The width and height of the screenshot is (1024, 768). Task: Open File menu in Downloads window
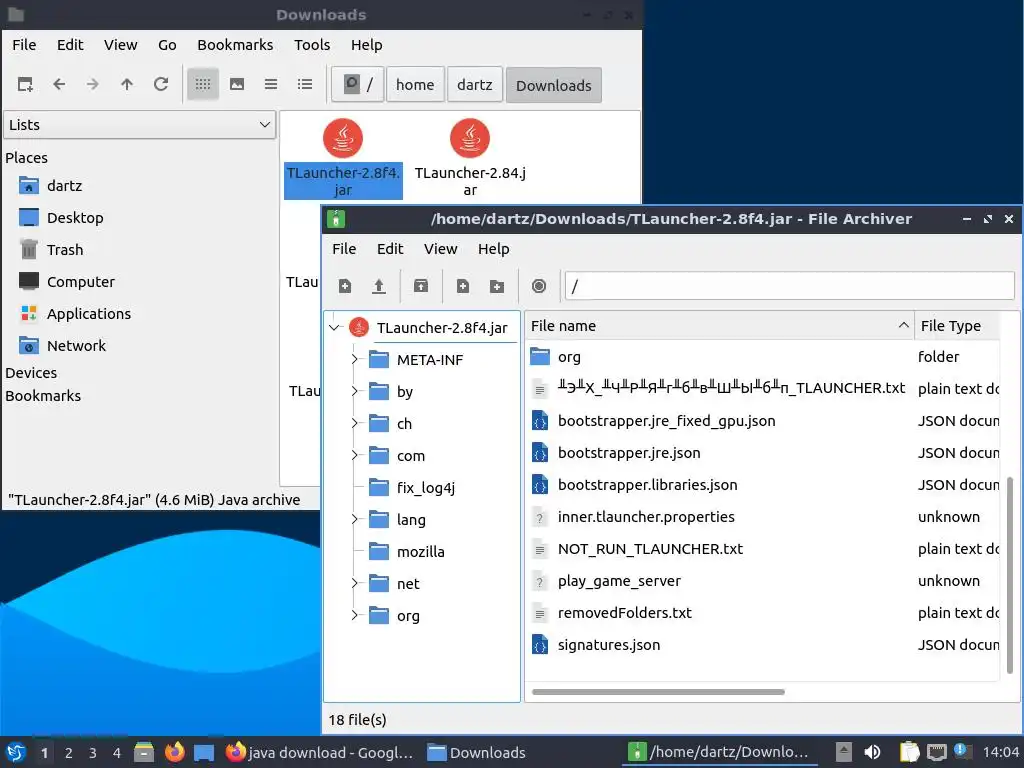(24, 45)
